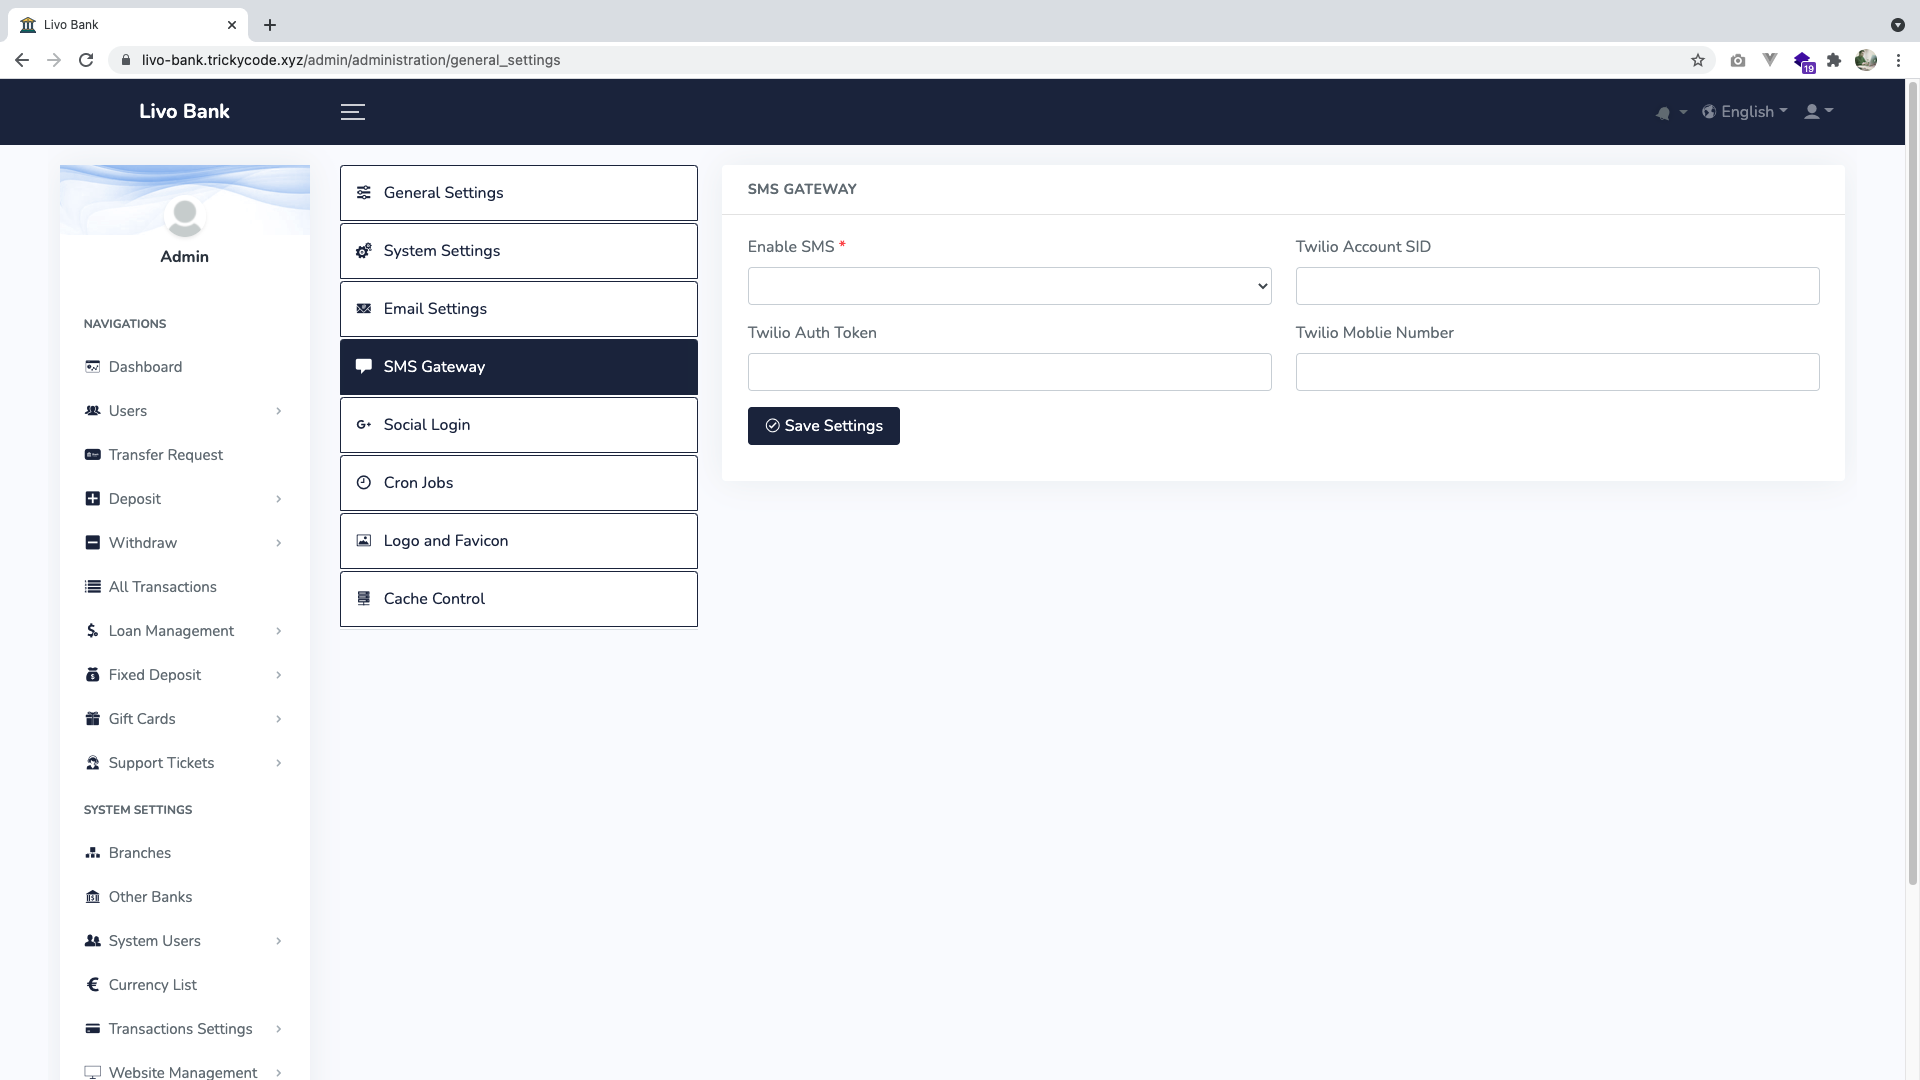Viewport: 1920px width, 1080px height.
Task: Click the System Users icon
Action: (x=92, y=941)
